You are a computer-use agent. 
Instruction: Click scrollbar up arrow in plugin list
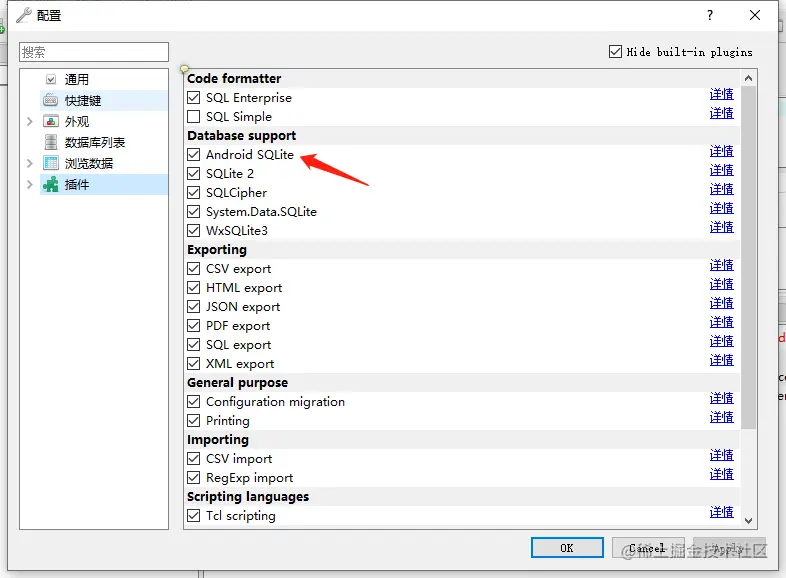(x=748, y=78)
